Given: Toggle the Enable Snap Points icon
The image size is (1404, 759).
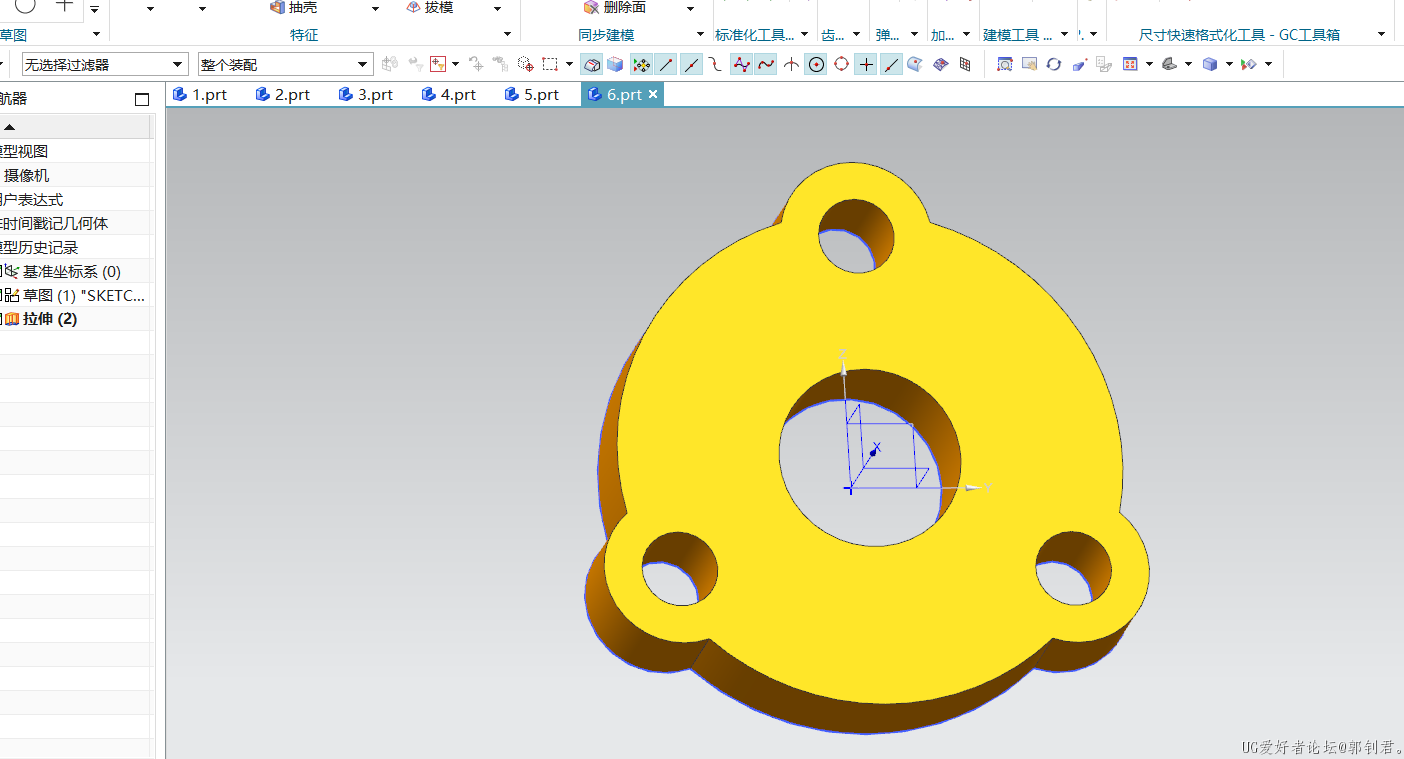Looking at the screenshot, I should tap(642, 64).
